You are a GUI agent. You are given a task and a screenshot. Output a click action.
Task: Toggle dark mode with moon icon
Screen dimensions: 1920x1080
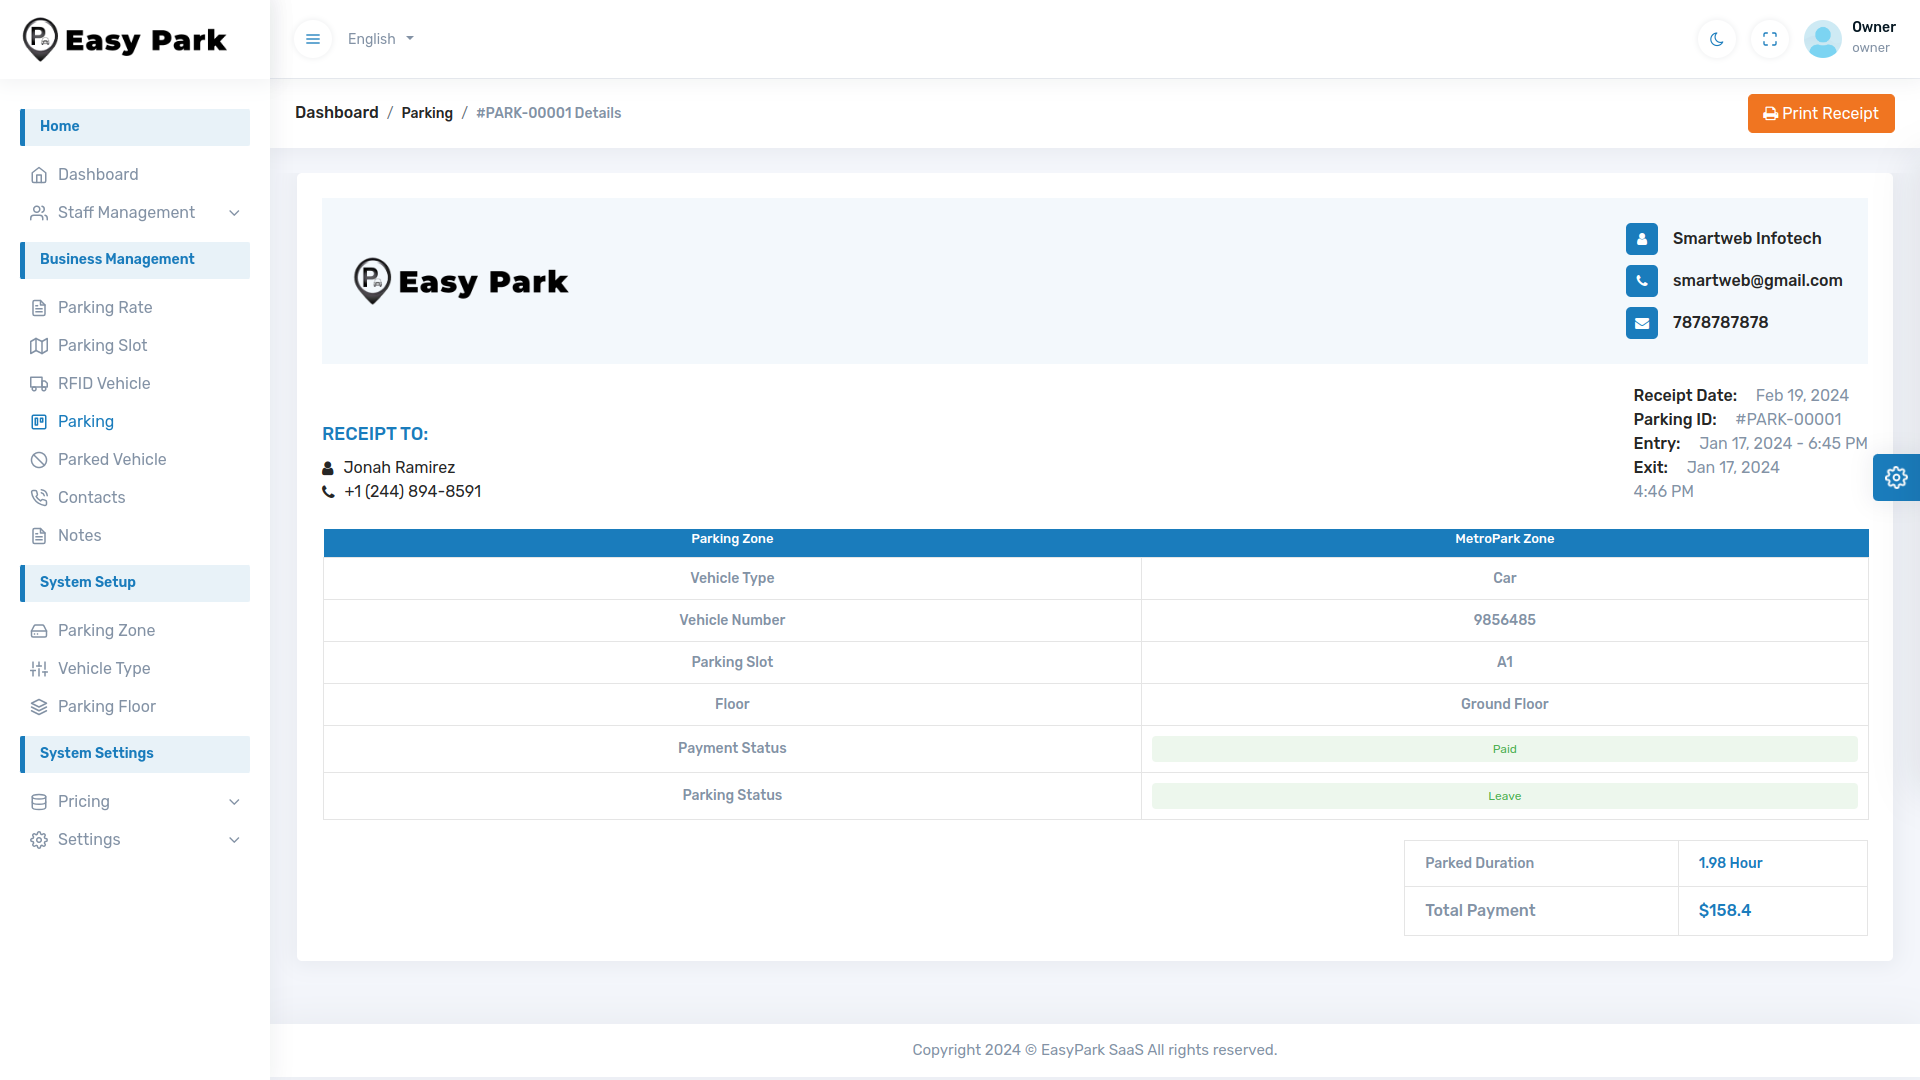point(1716,39)
